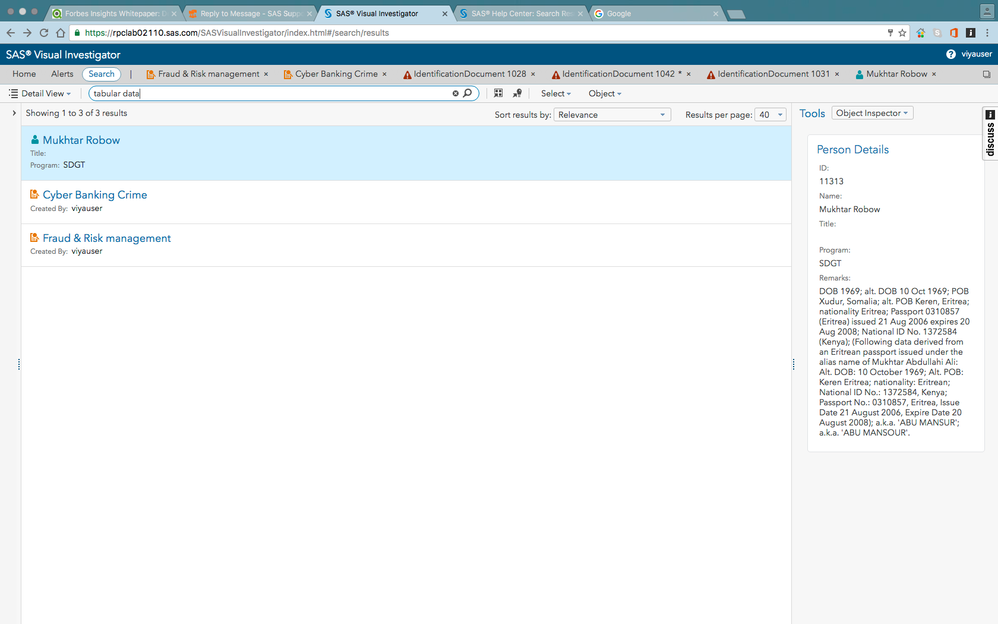
Task: Switch to Reply to Message SAS Support browser tab
Action: [250, 13]
